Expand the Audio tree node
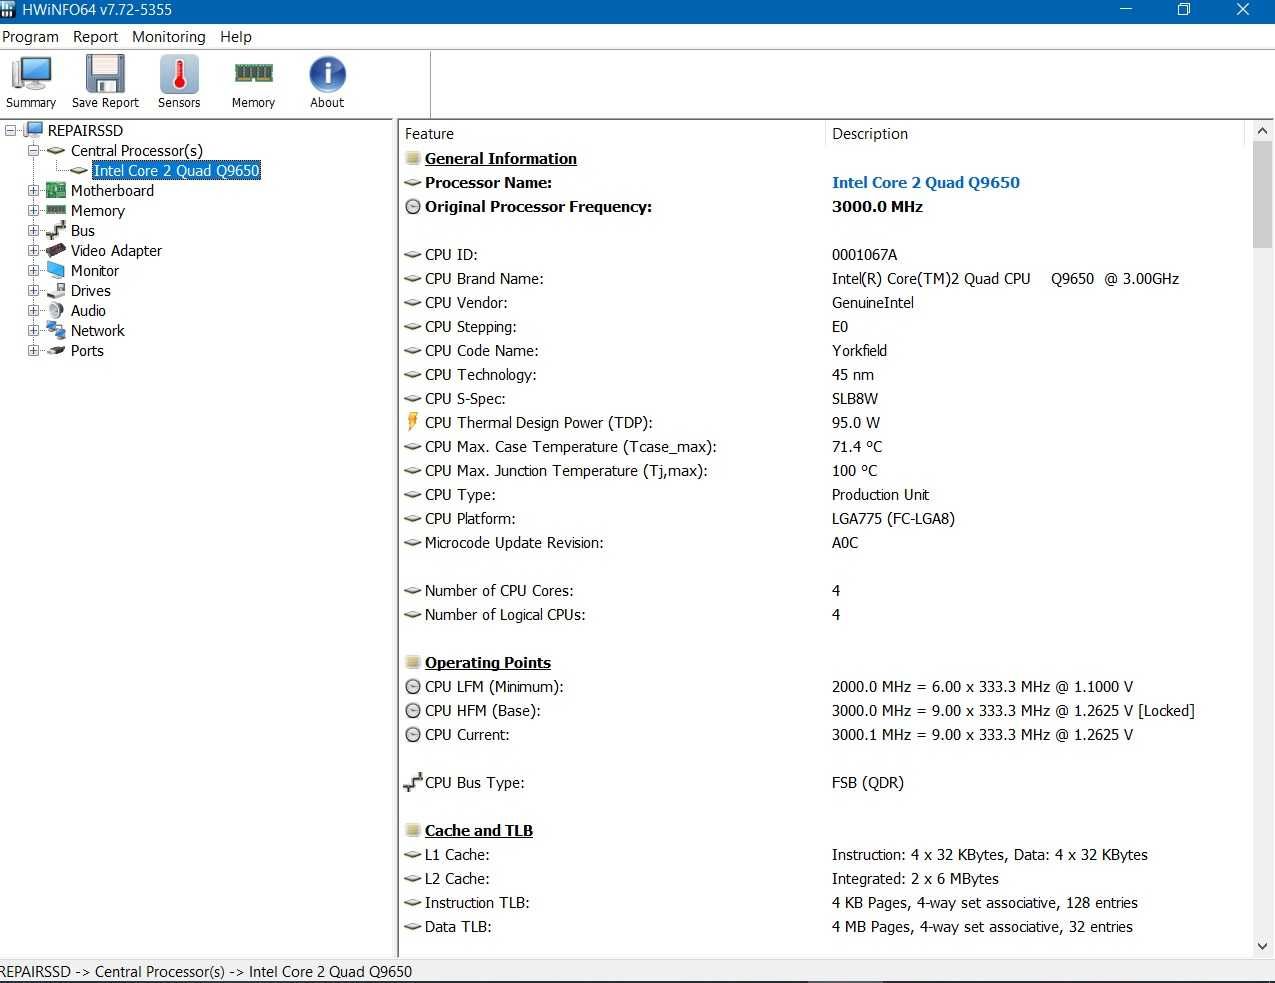The image size is (1275, 983). pos(33,310)
